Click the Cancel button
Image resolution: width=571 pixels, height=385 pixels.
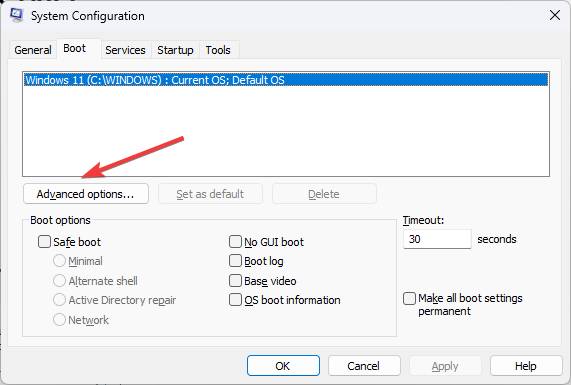(x=364, y=366)
